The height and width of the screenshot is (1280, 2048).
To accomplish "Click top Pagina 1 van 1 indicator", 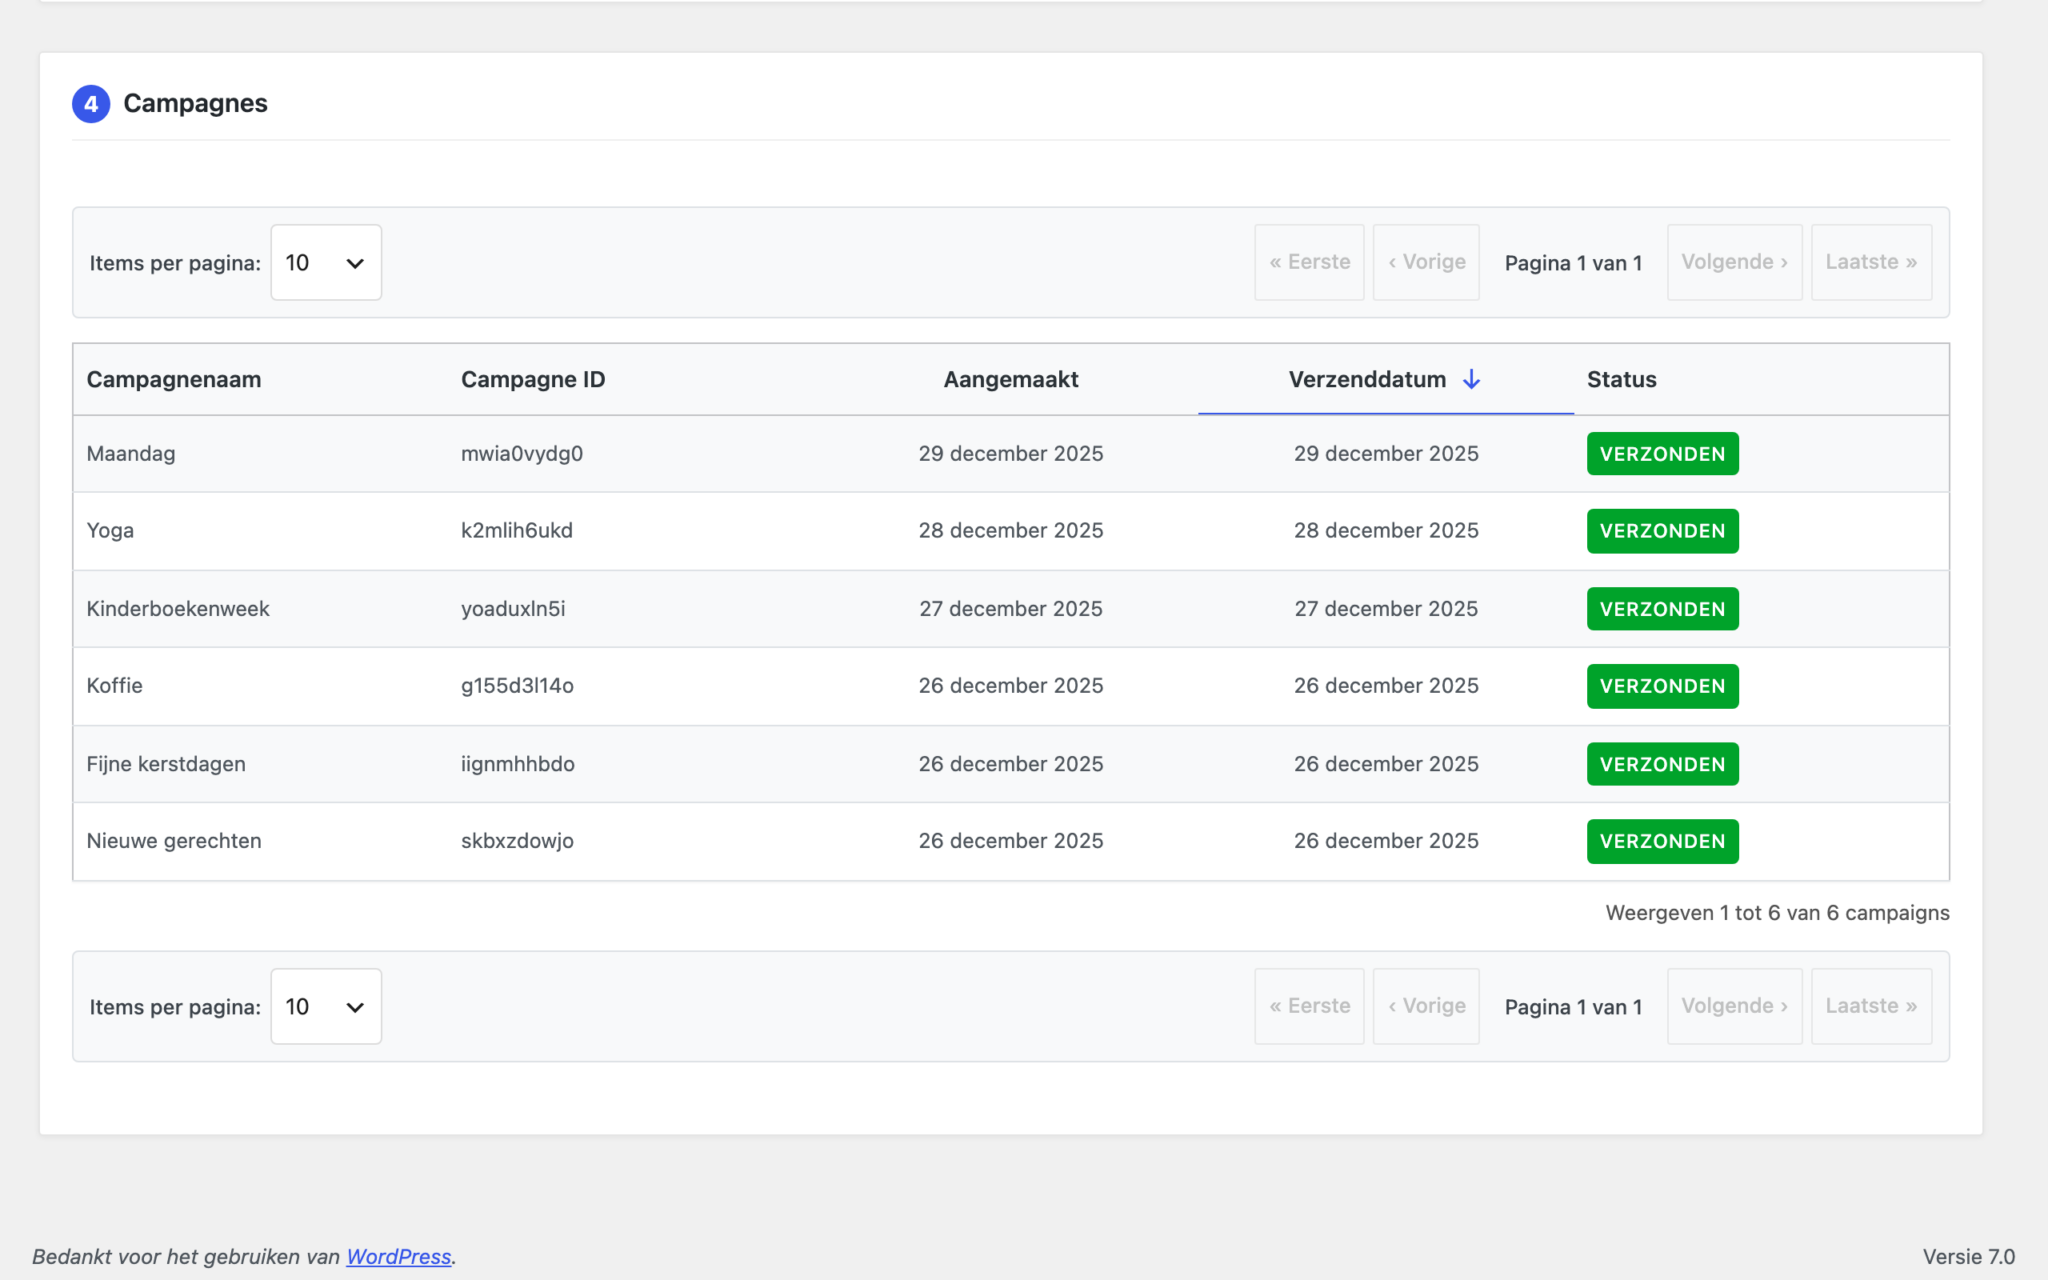I will [1573, 263].
